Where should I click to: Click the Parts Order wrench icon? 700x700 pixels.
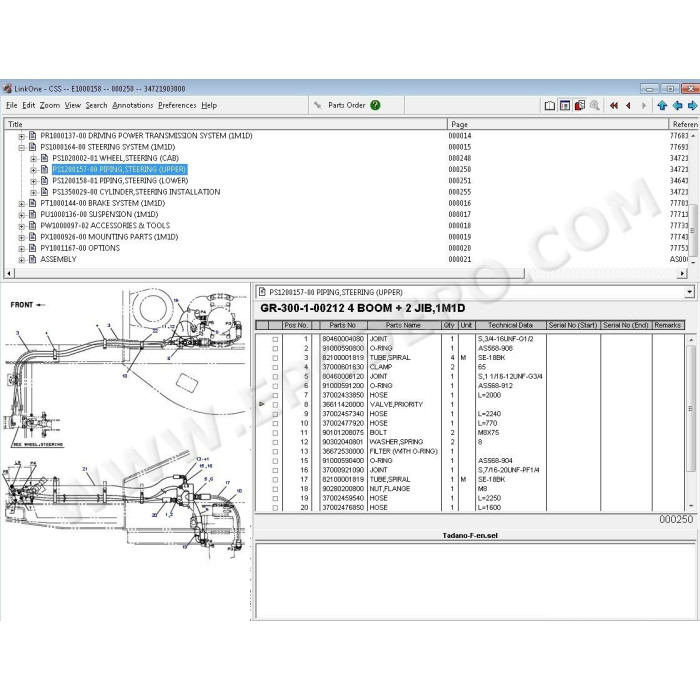pyautogui.click(x=318, y=105)
